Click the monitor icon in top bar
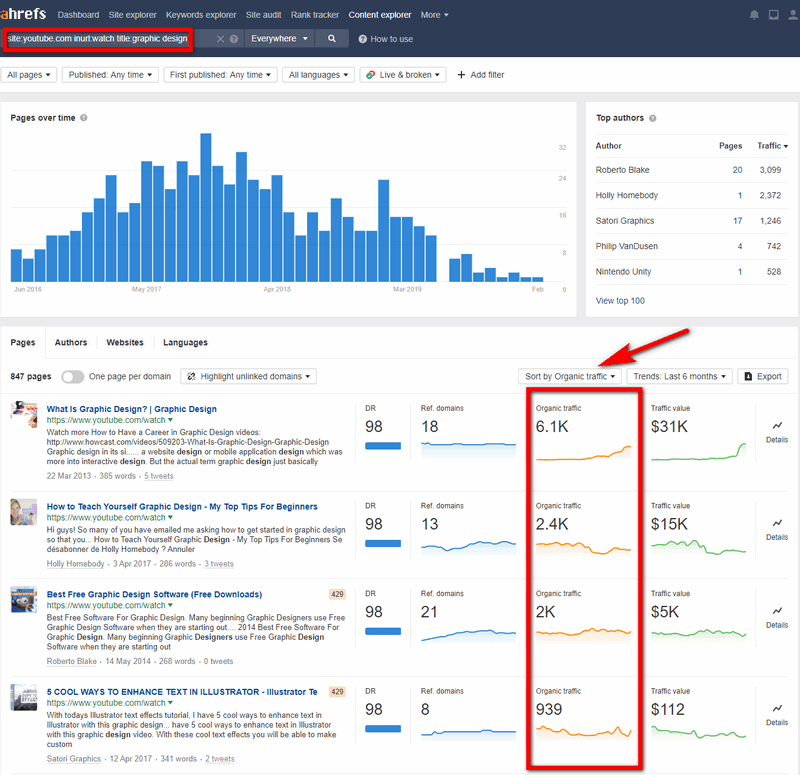Image resolution: width=800 pixels, height=775 pixels. point(774,15)
